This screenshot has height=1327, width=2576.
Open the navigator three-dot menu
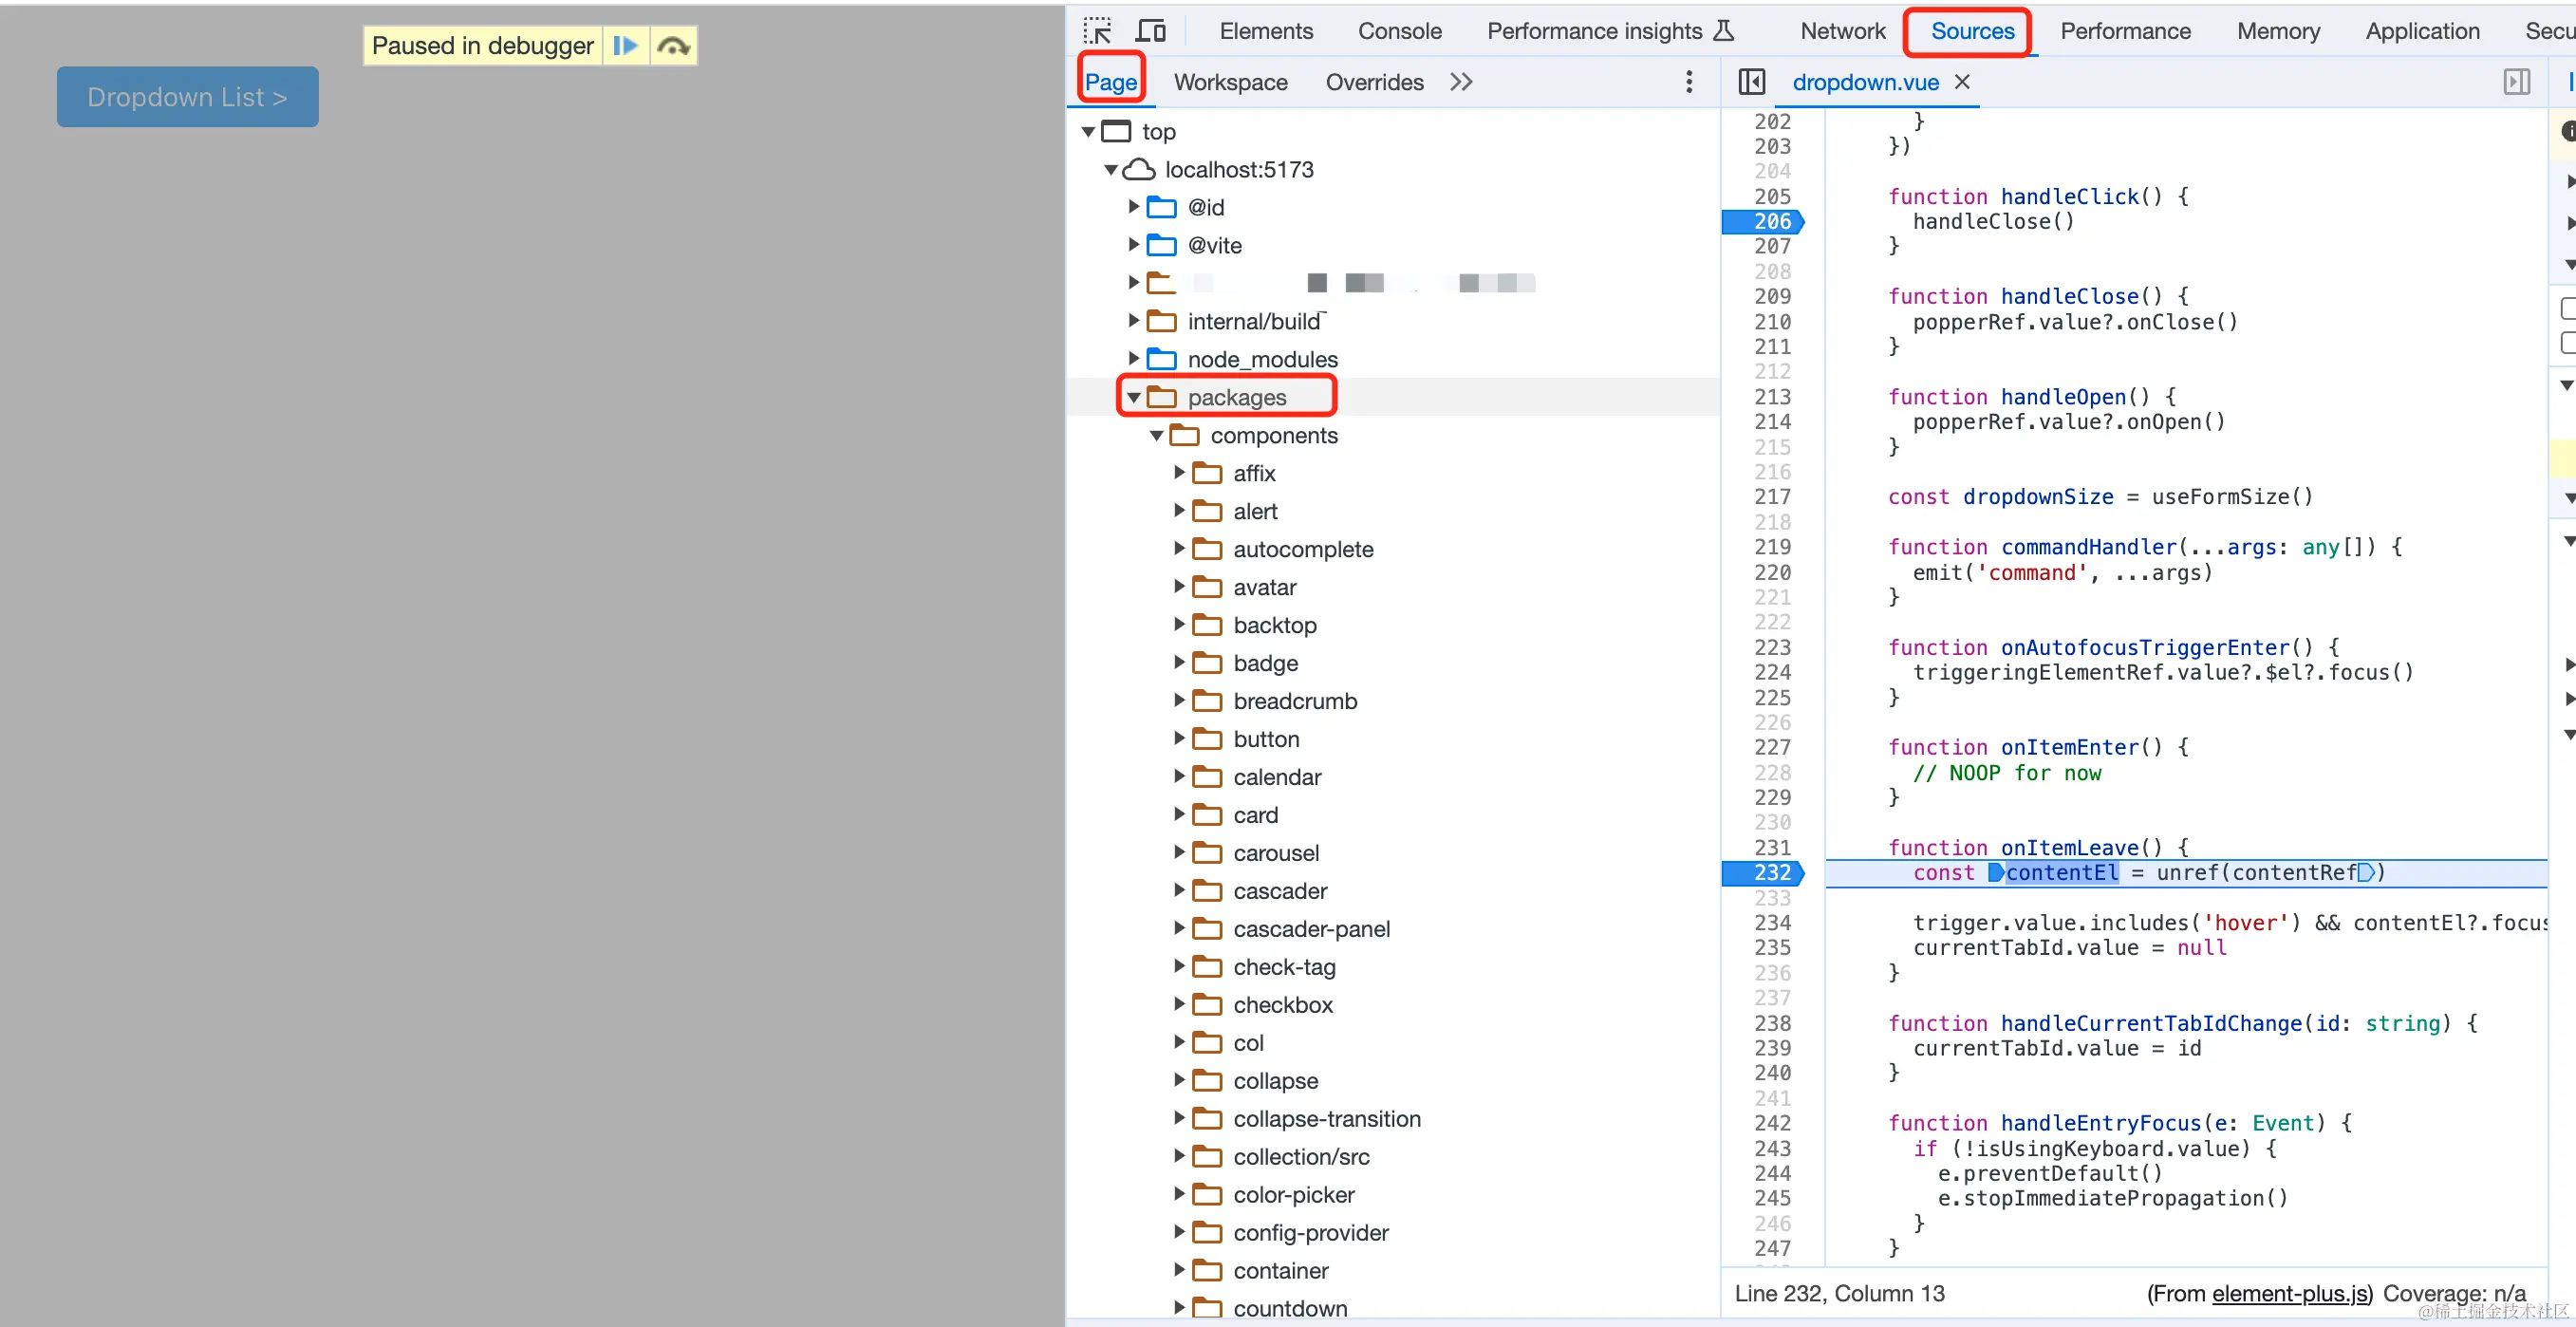coord(1689,82)
